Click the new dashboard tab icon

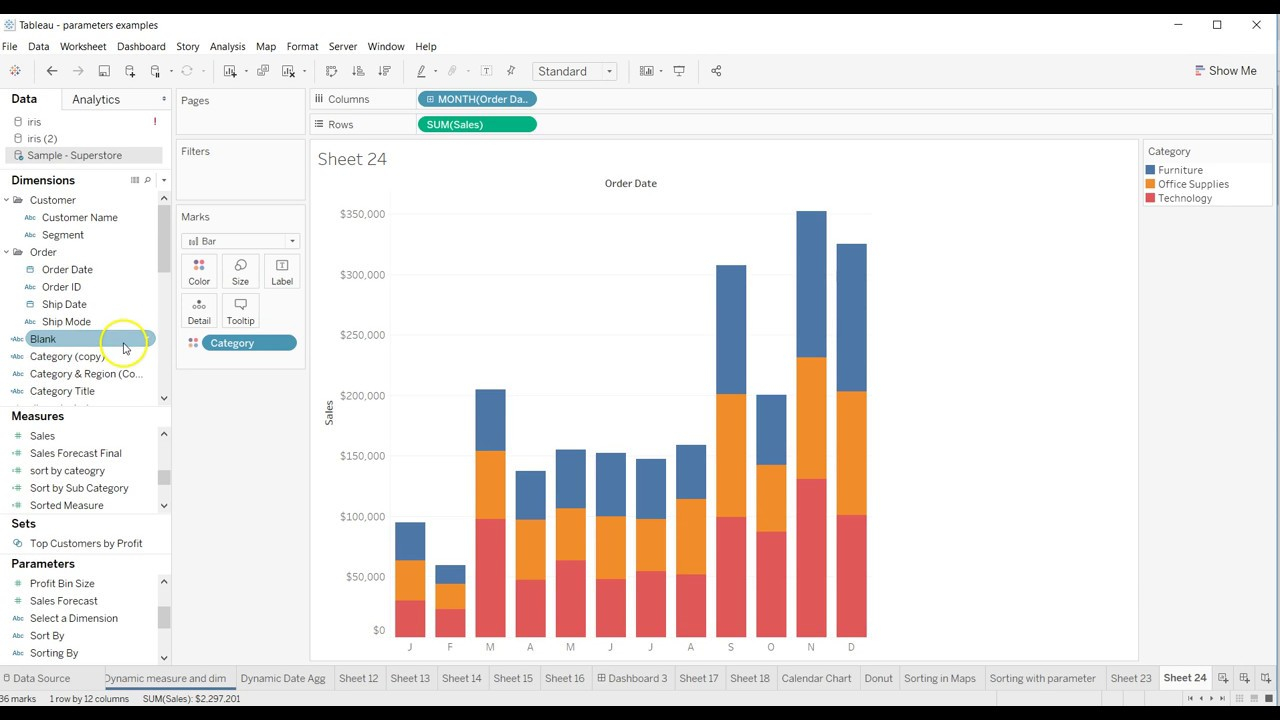1244,678
